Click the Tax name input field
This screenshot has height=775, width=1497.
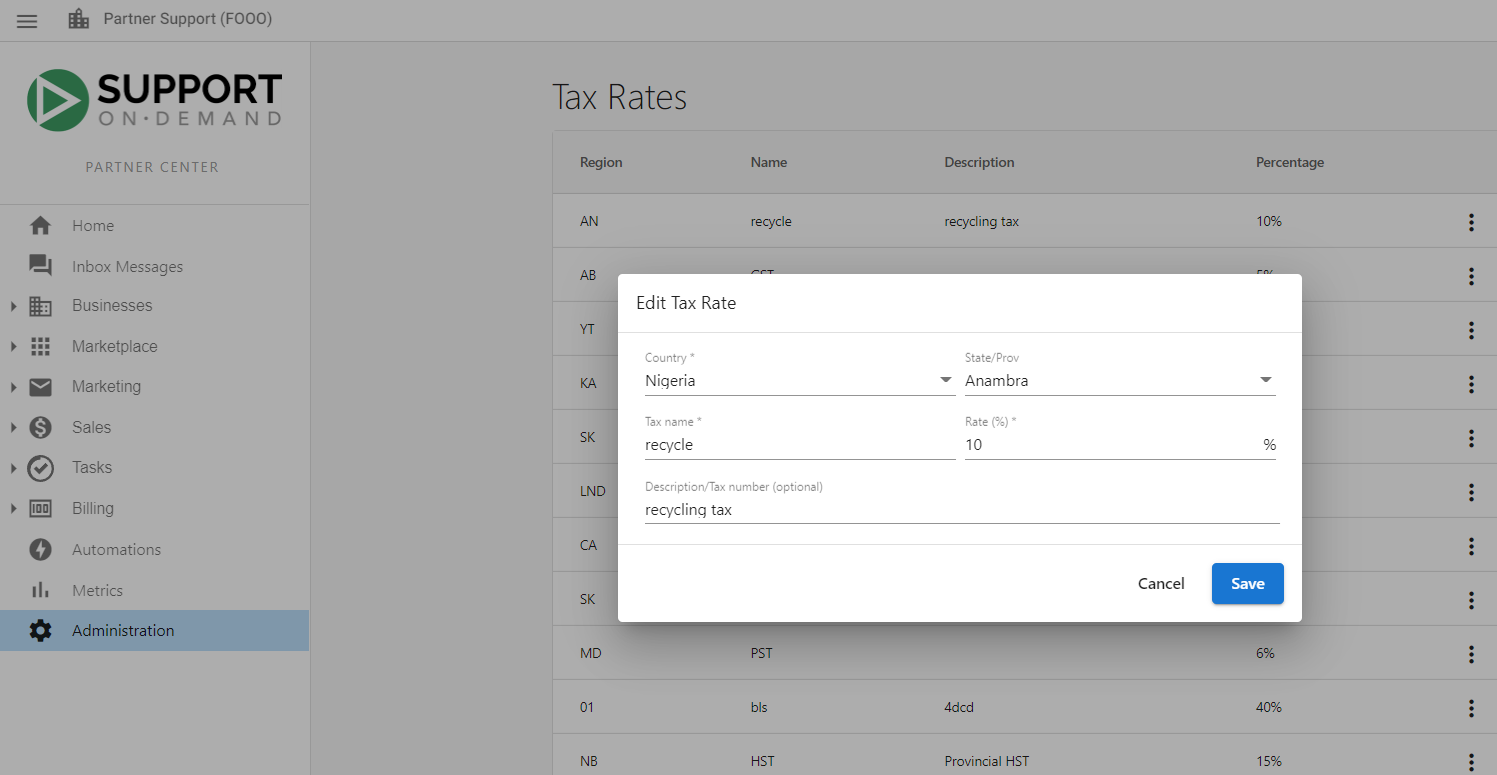(x=800, y=445)
